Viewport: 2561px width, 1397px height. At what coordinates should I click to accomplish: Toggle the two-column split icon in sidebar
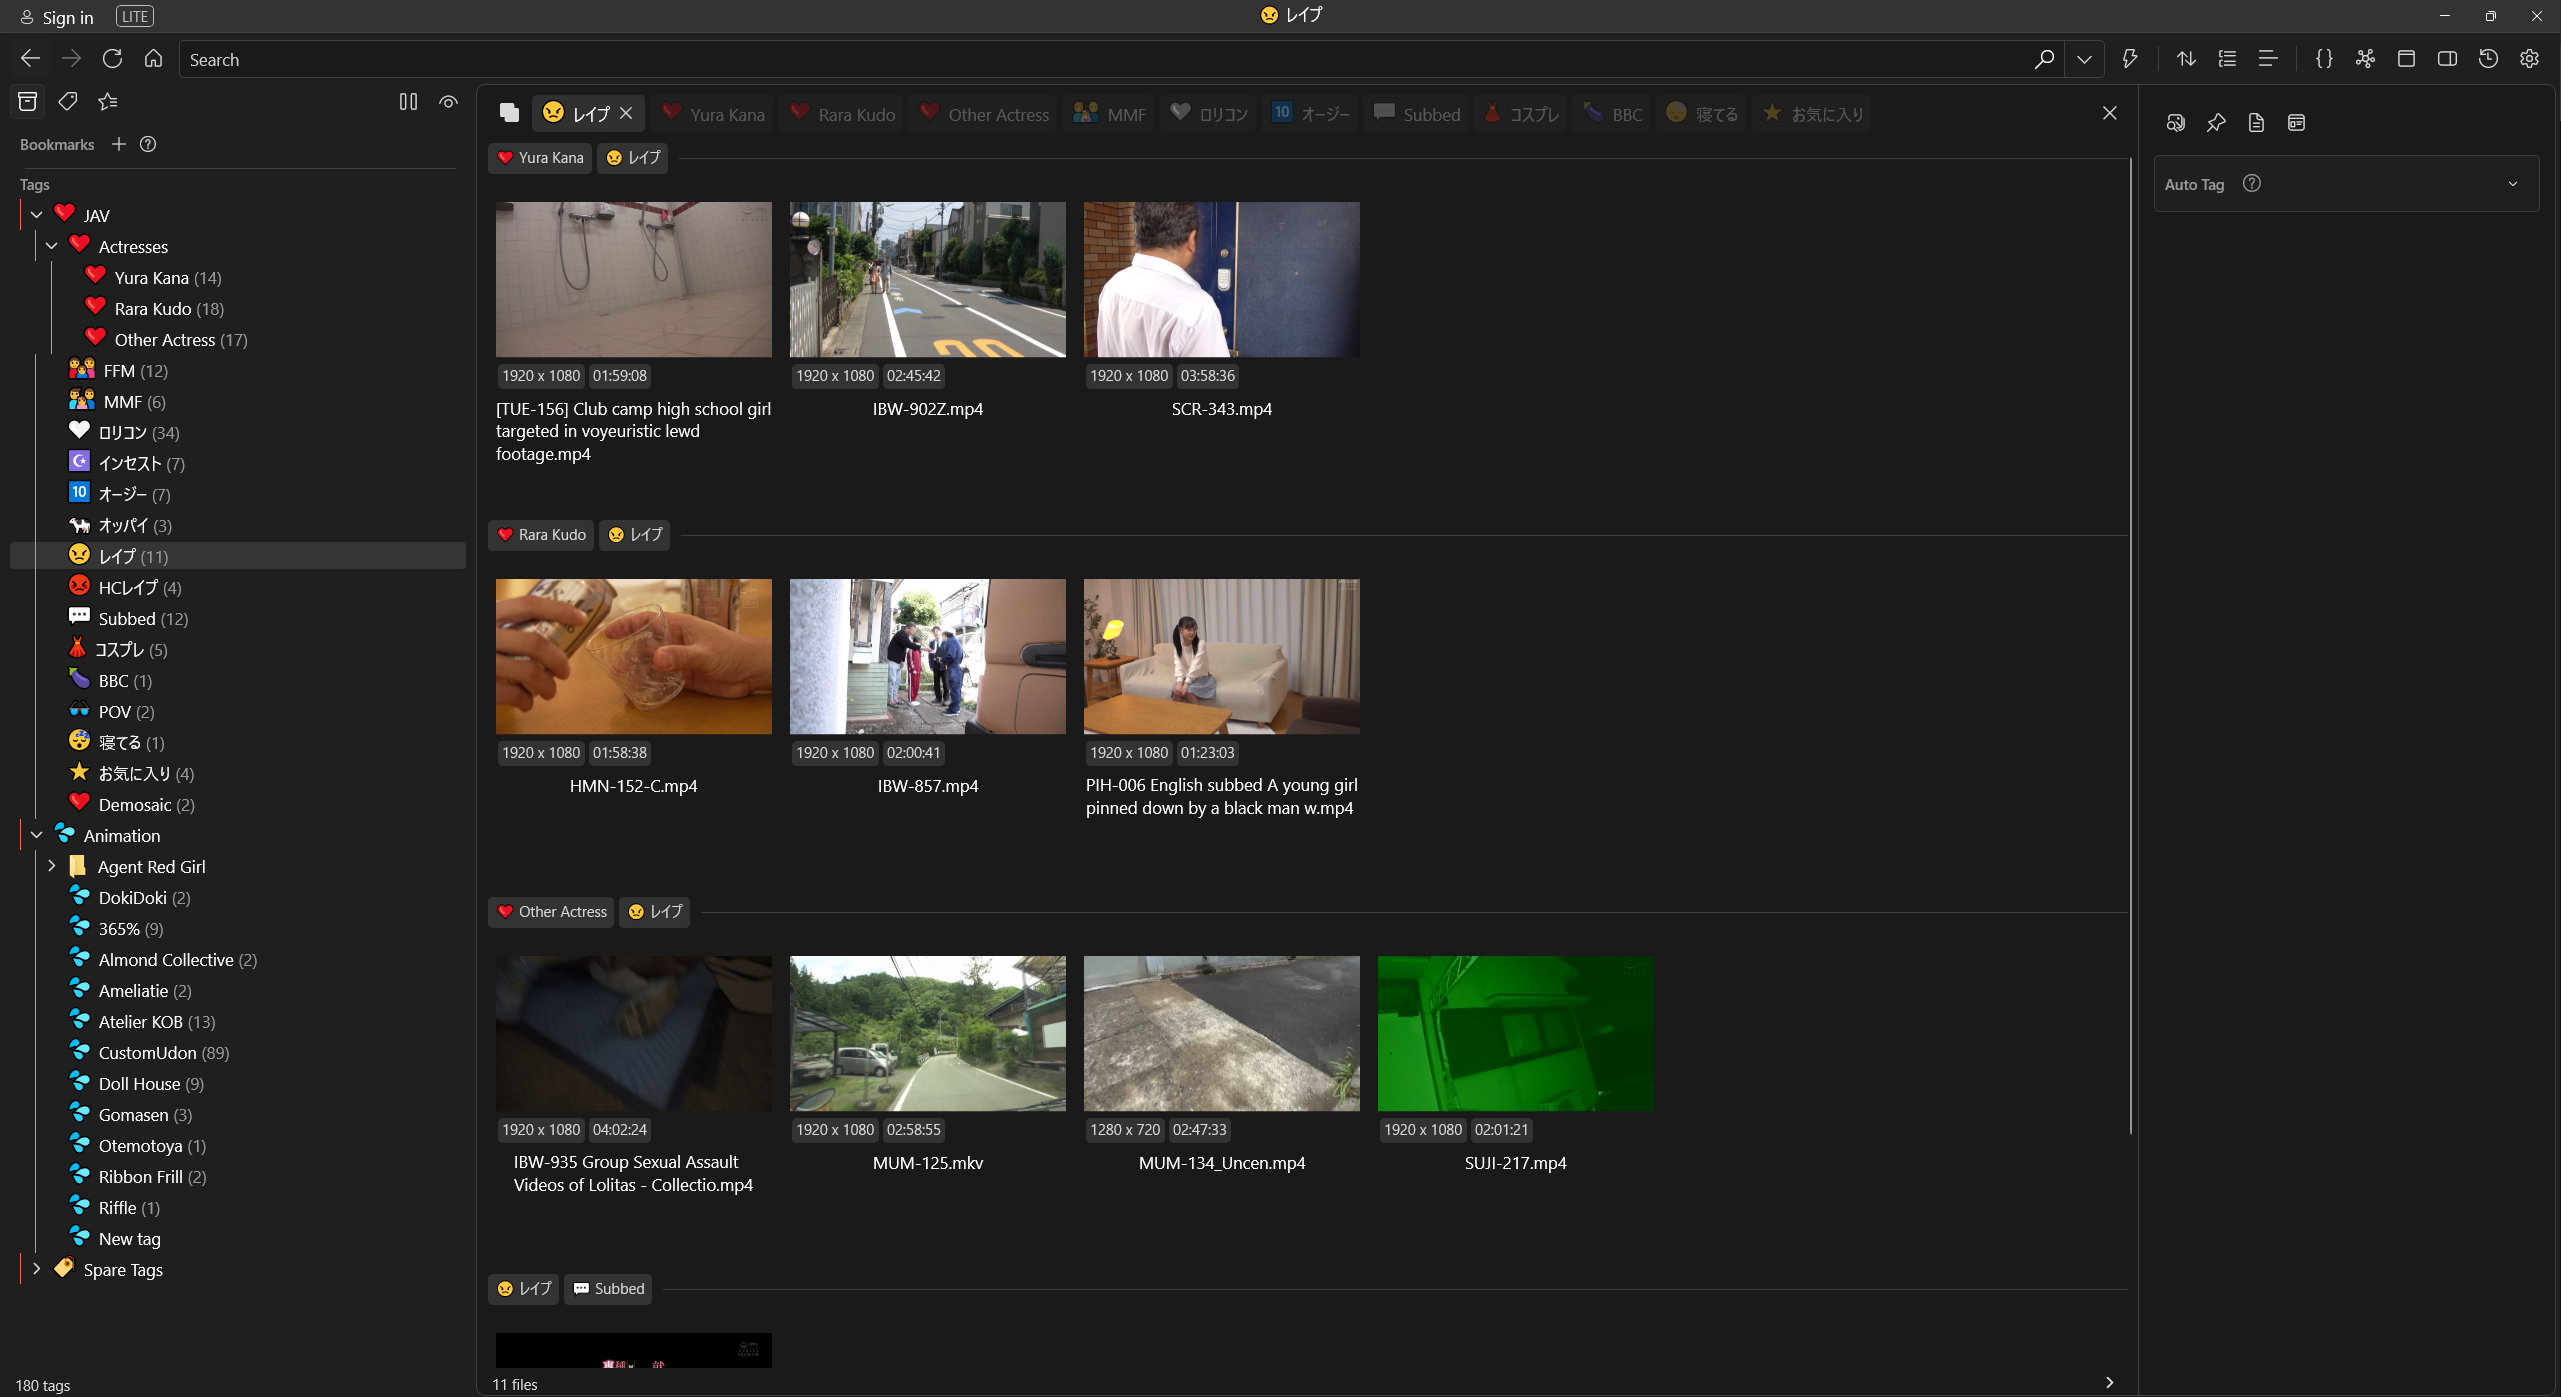pos(408,101)
